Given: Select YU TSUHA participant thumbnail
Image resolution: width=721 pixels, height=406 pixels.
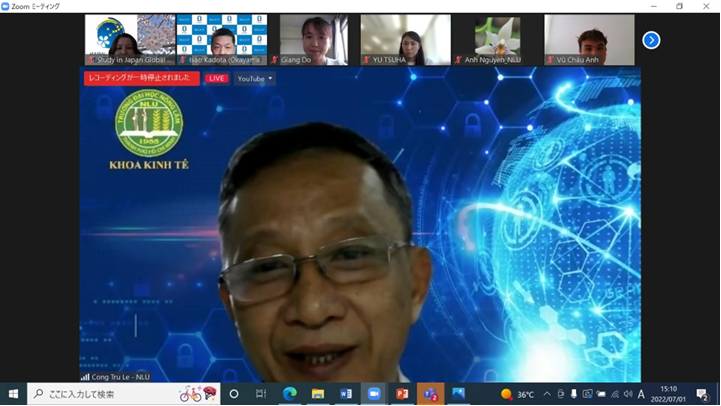Looking at the screenshot, I should pyautogui.click(x=406, y=40).
